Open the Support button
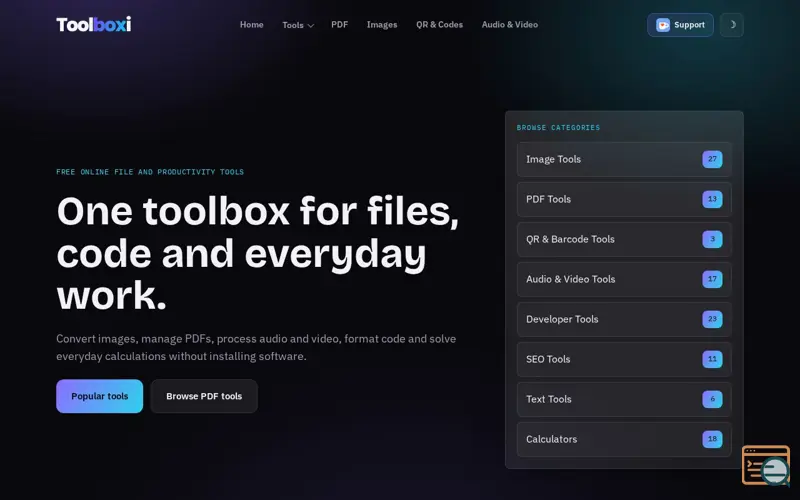The image size is (800, 500). pyautogui.click(x=680, y=24)
